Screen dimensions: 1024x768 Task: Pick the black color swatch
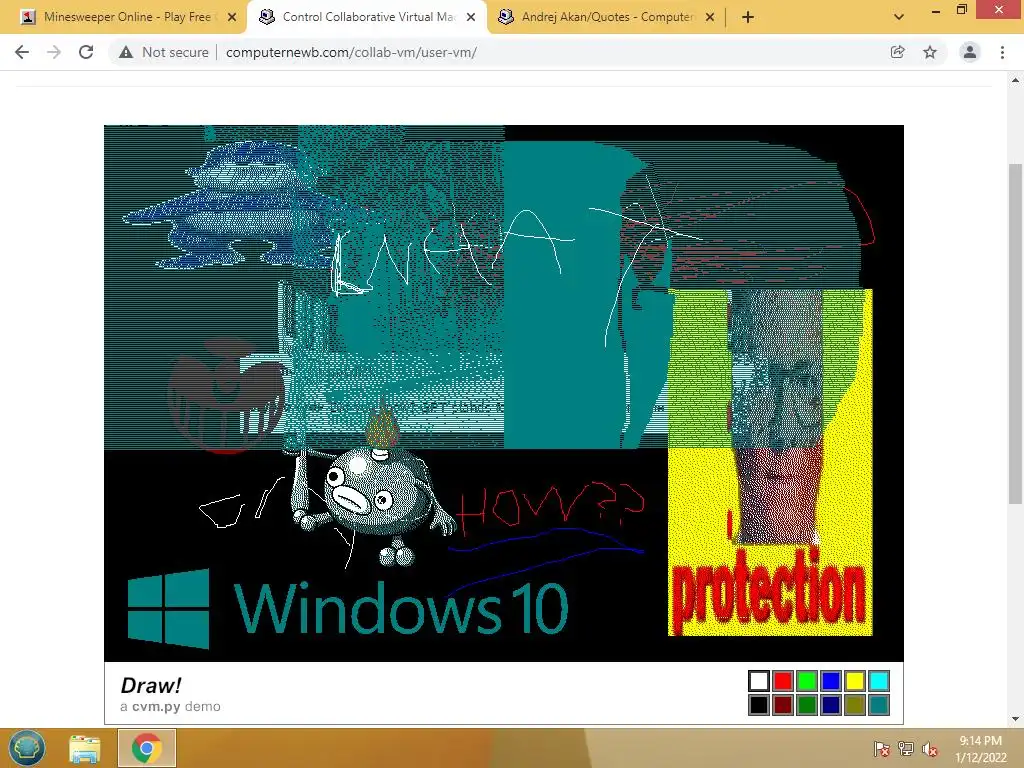point(759,705)
